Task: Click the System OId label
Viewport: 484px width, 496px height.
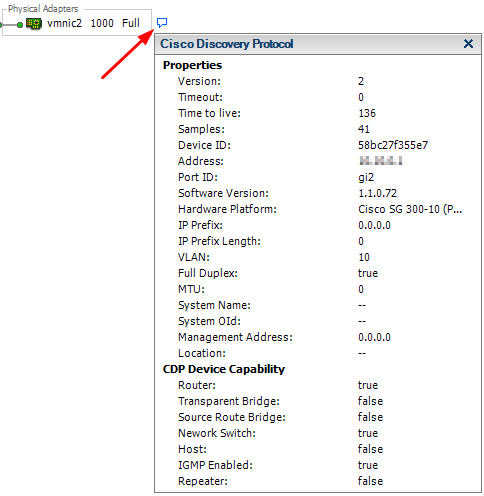Action: pos(209,321)
